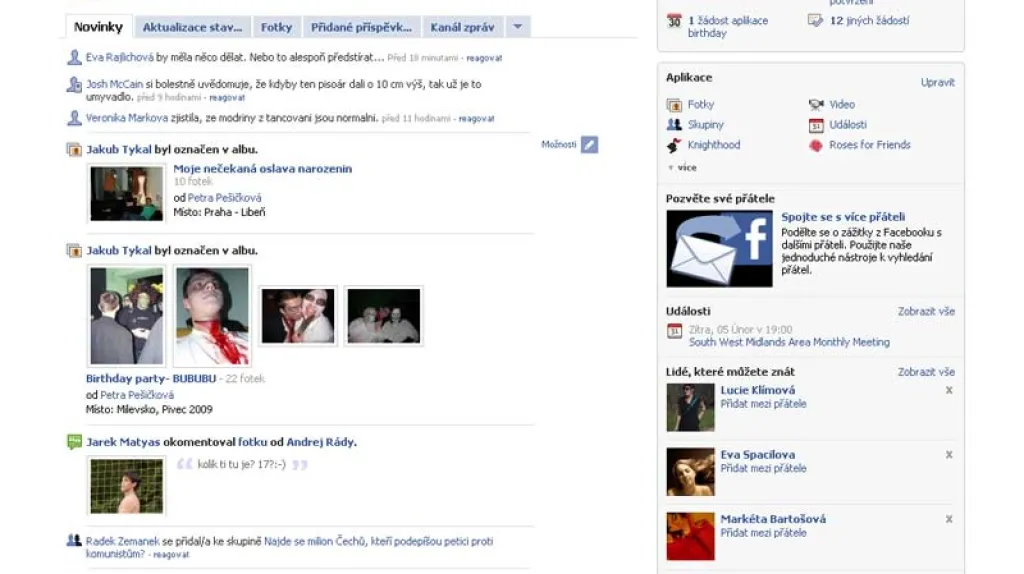The width and height of the screenshot is (1024, 574).
Task: Open Eva Spacilova's profile photo
Action: [x=690, y=471]
